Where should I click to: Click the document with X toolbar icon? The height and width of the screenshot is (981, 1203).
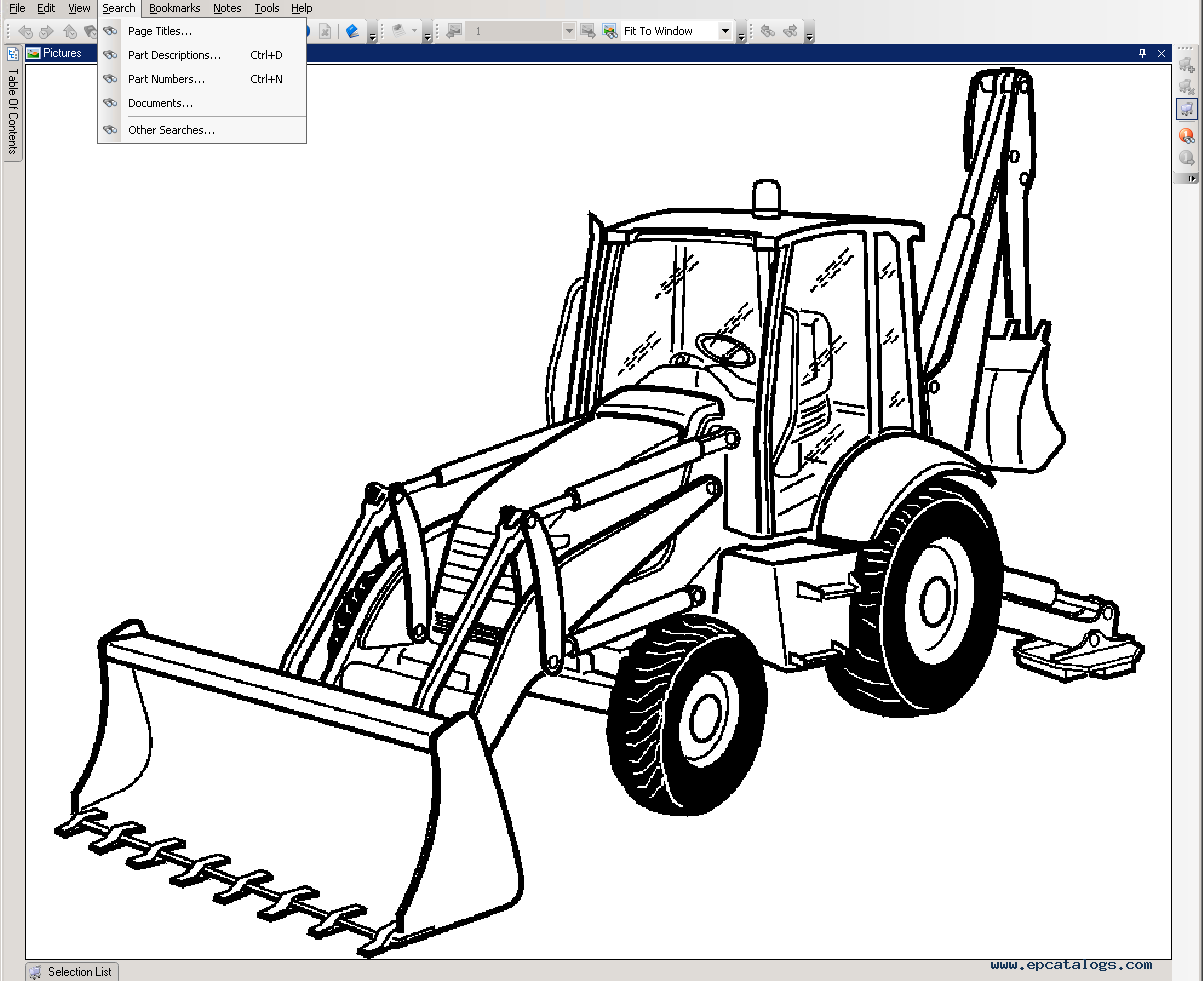pos(326,31)
